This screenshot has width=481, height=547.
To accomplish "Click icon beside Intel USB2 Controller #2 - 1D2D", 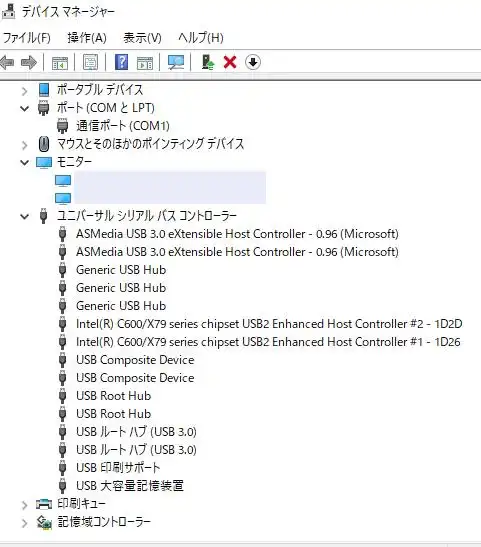I will [x=62, y=324].
